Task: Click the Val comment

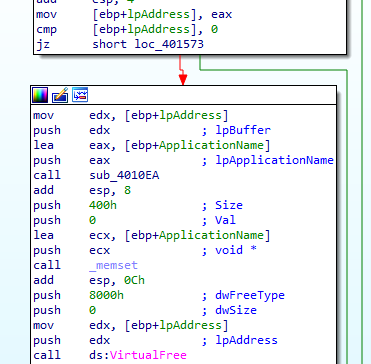Action: [x=225, y=220]
